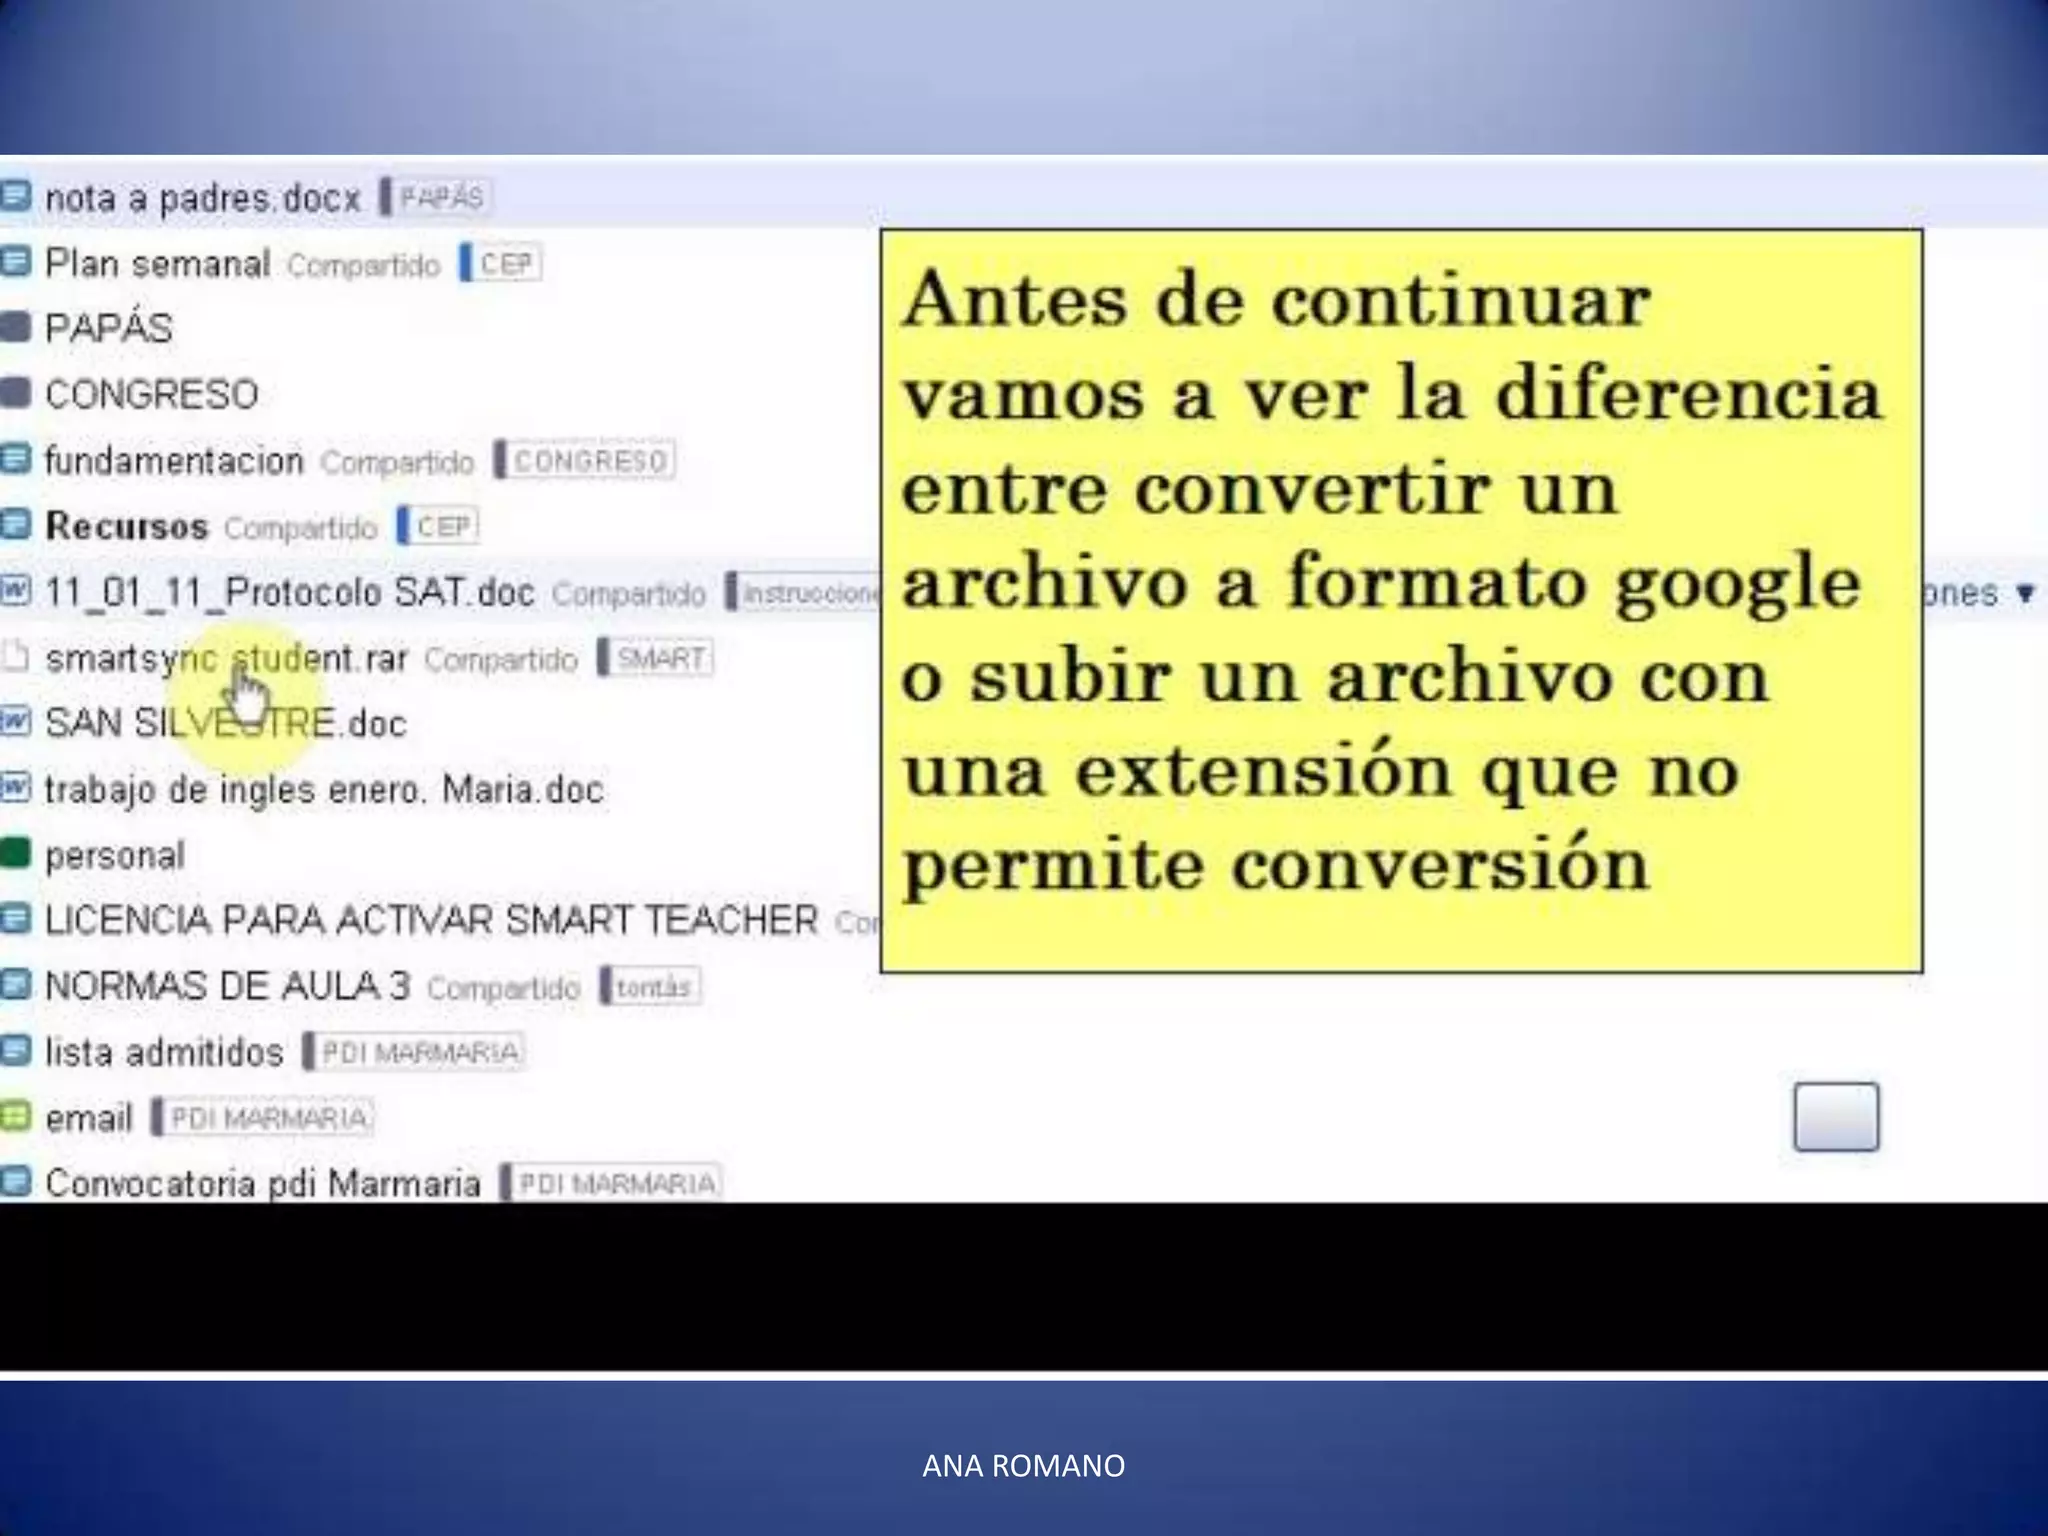Click the green personal folder icon
The width and height of the screenshot is (2048, 1536).
[15, 853]
